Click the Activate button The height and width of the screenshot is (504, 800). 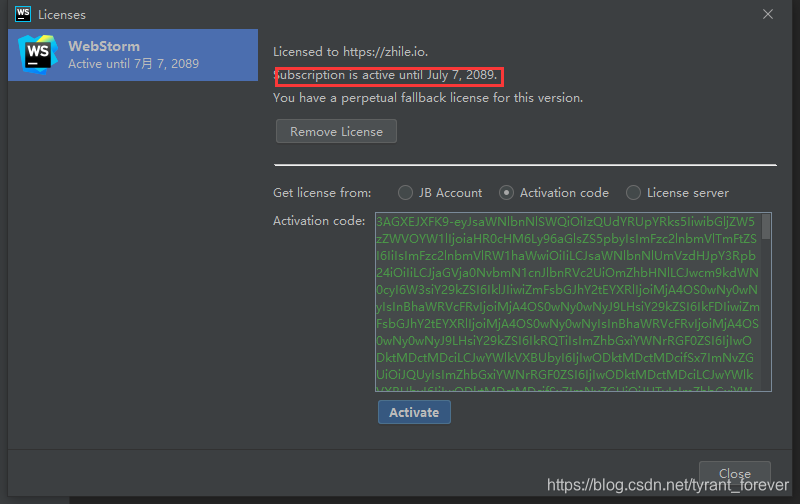pos(414,412)
